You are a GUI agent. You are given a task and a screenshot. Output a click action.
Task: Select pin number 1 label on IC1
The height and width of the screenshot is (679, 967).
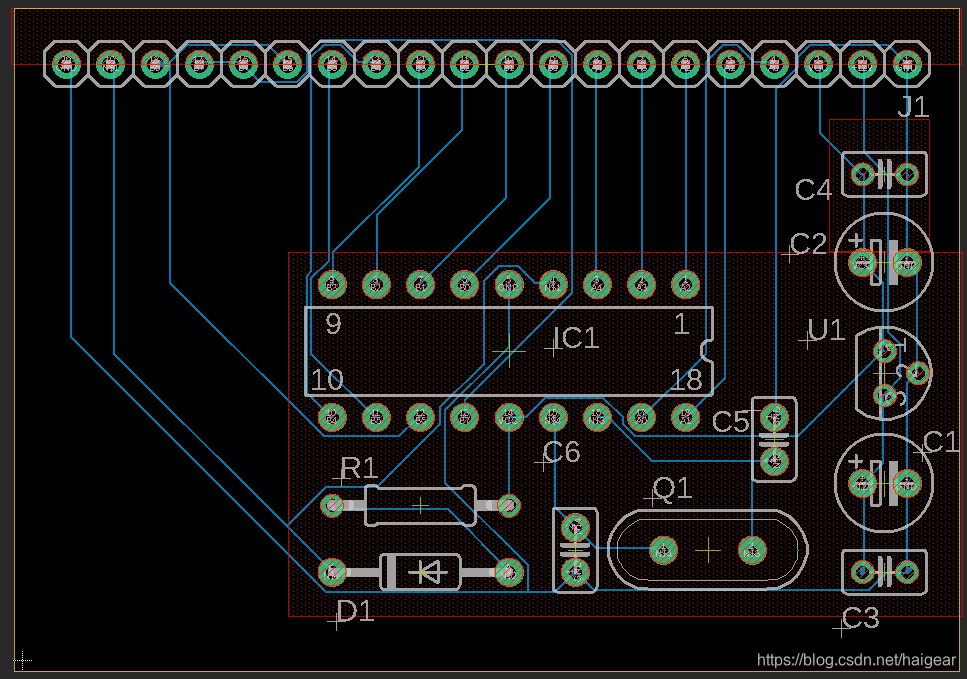pyautogui.click(x=681, y=324)
